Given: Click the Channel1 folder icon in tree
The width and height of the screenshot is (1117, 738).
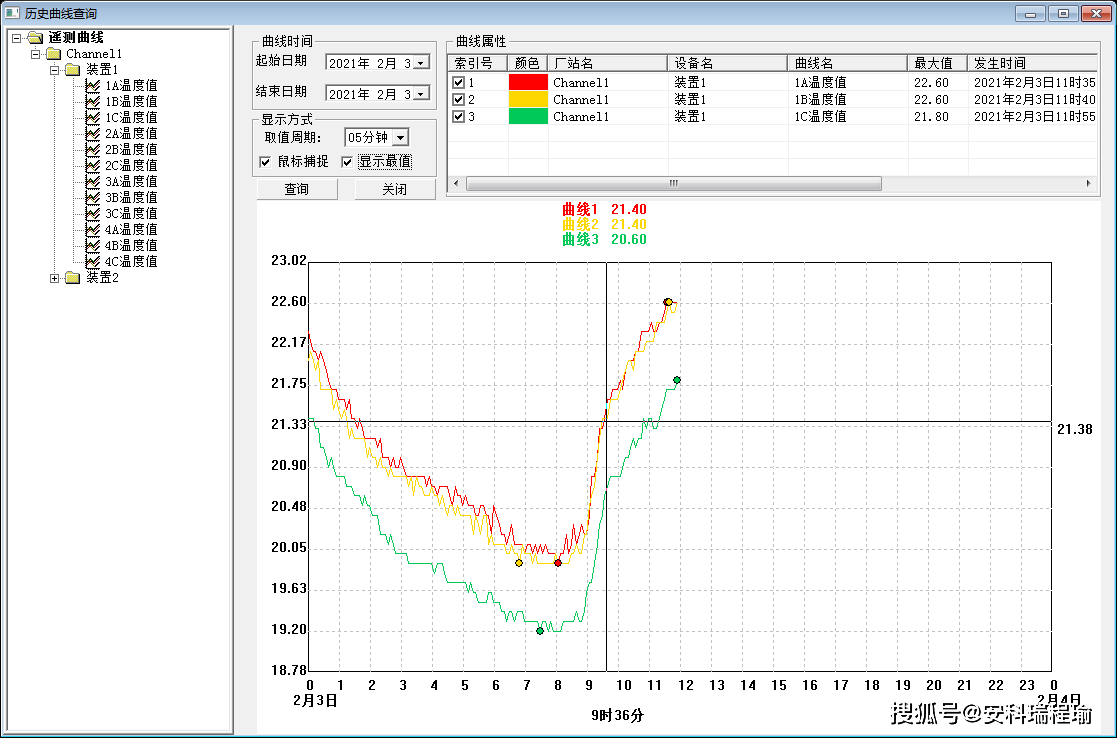Looking at the screenshot, I should pyautogui.click(x=53, y=54).
